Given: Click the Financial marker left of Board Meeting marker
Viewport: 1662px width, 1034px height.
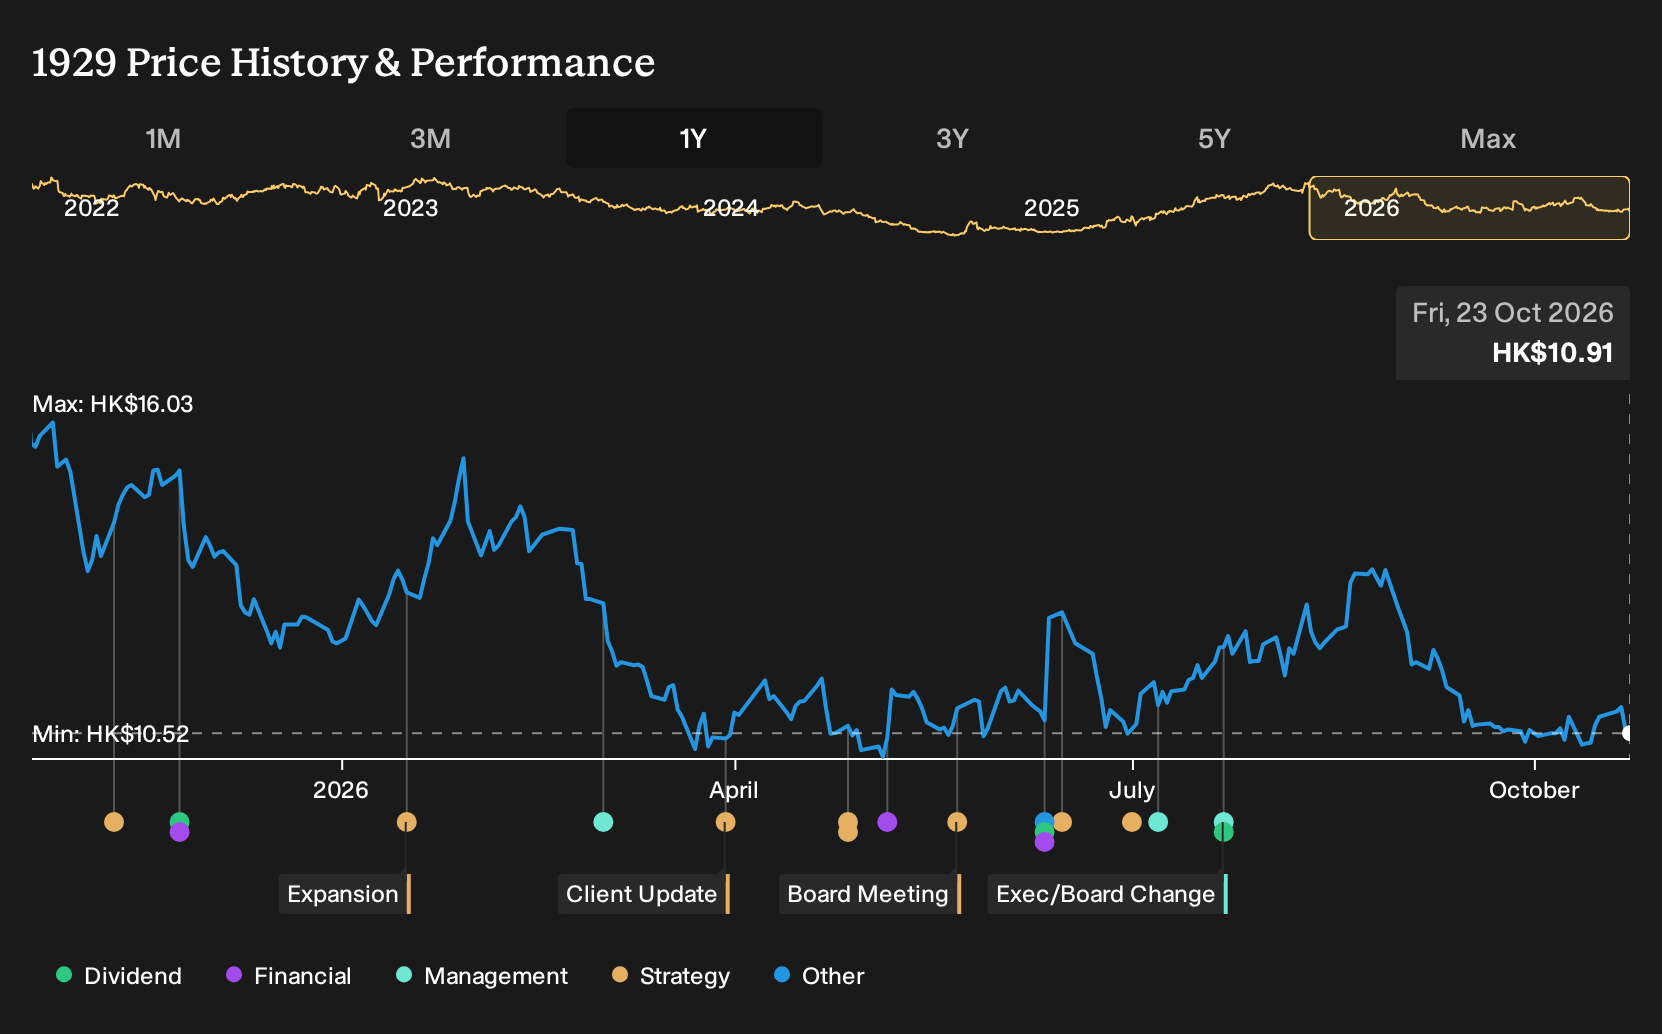Looking at the screenshot, I should click(x=887, y=822).
